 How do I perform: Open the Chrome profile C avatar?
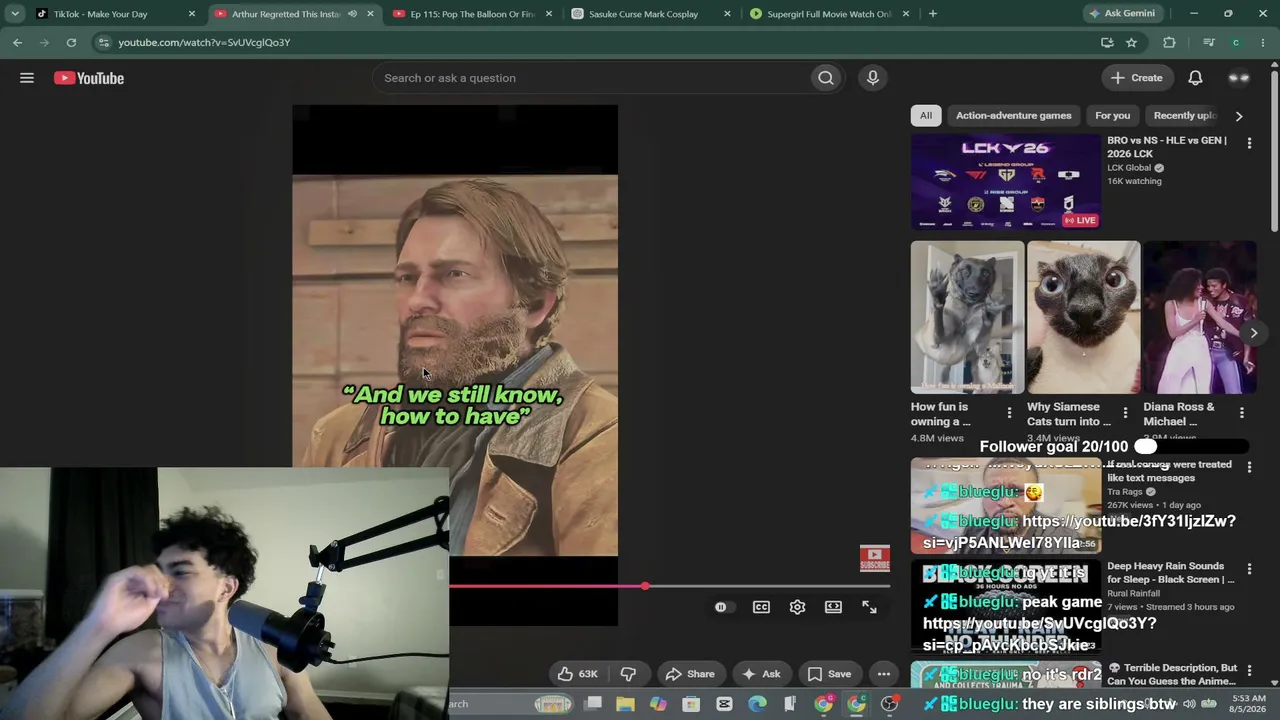[1236, 43]
